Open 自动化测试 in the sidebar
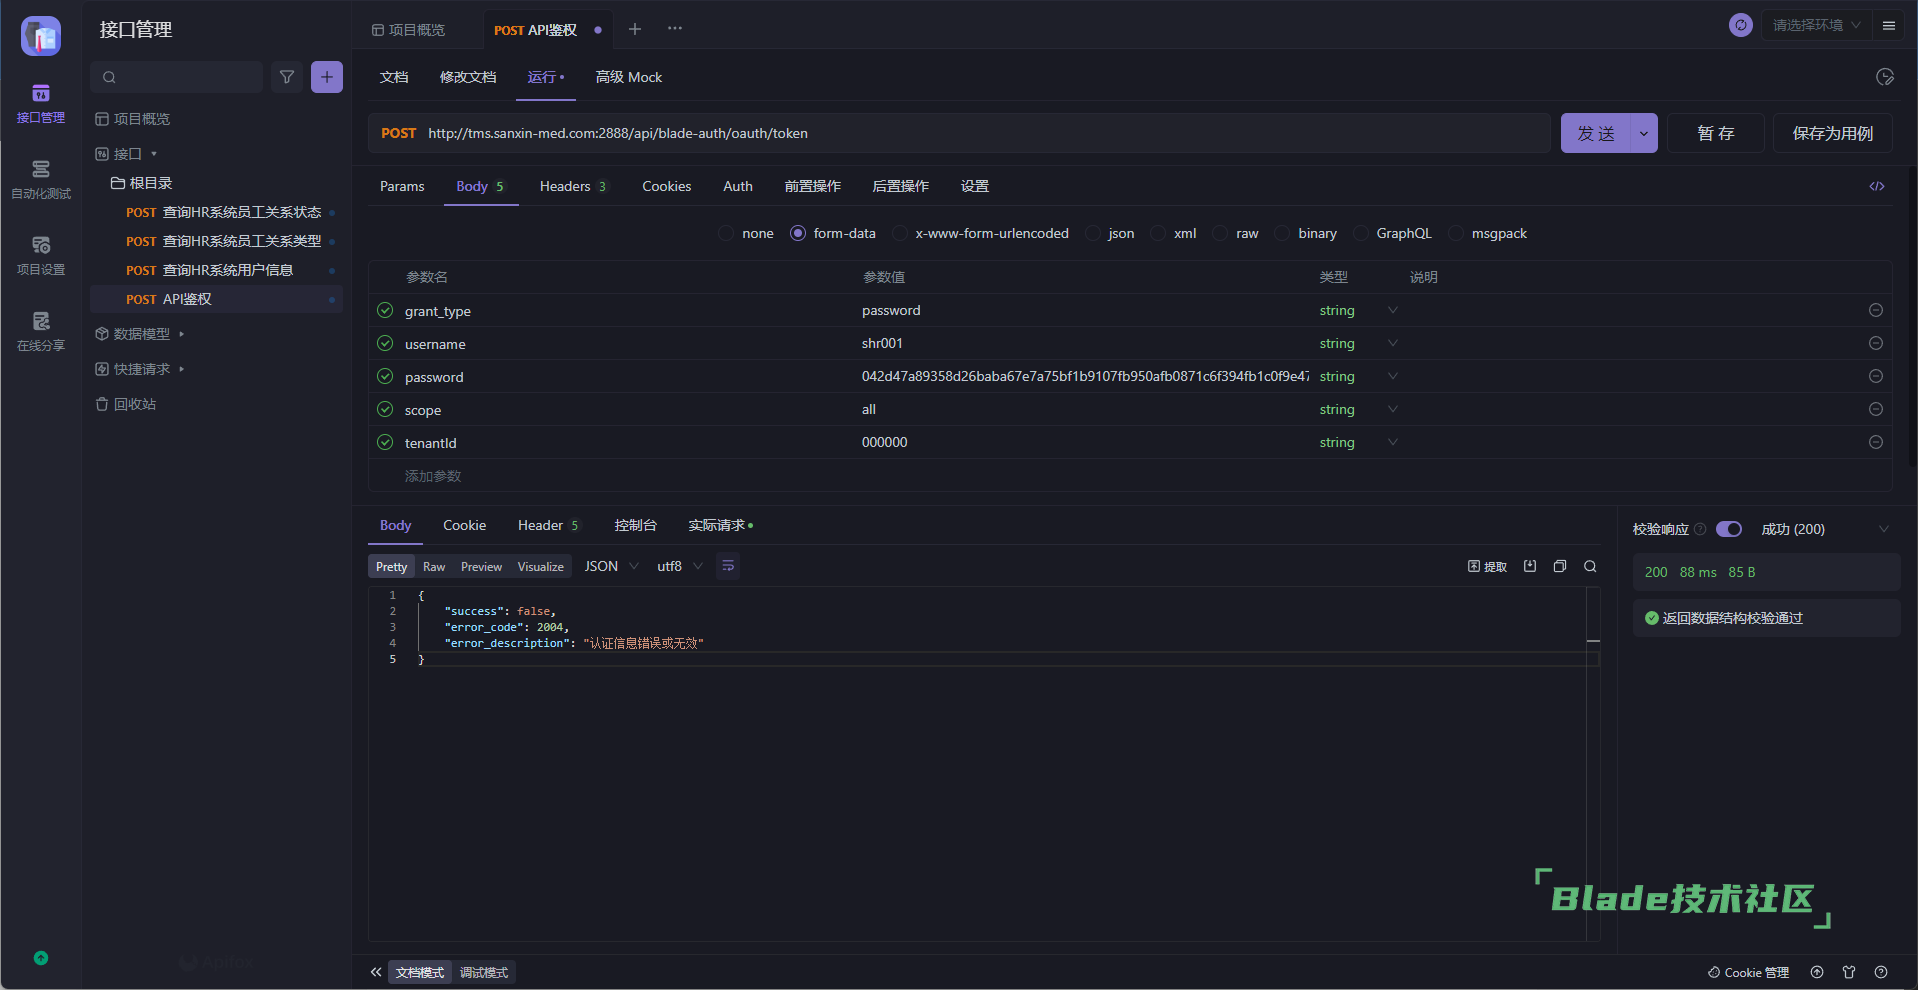Viewport: 1918px width, 990px height. [40, 180]
